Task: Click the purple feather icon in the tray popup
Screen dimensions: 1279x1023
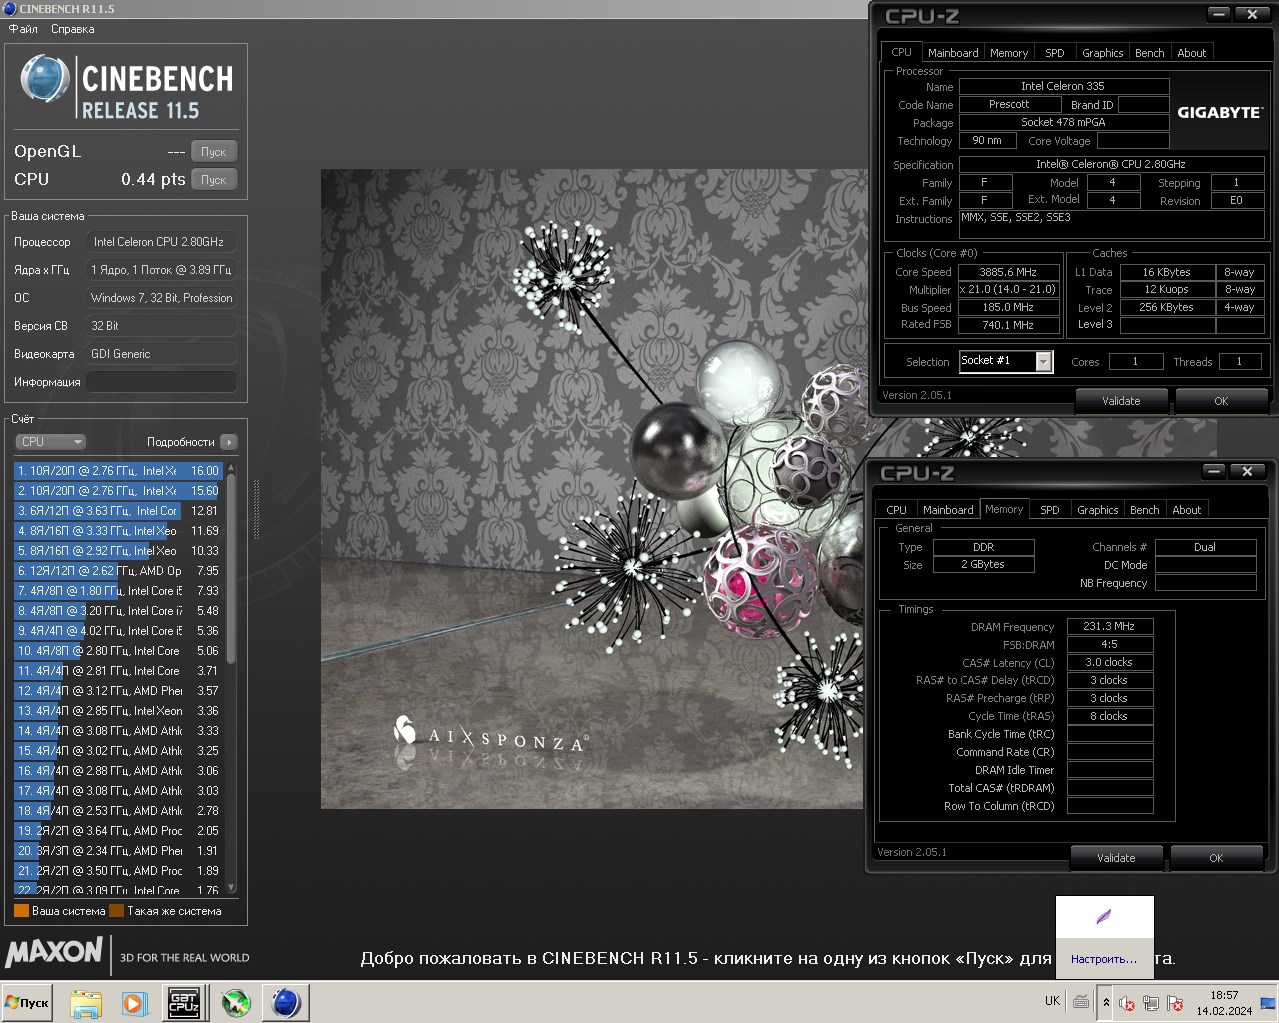Action: [1103, 917]
